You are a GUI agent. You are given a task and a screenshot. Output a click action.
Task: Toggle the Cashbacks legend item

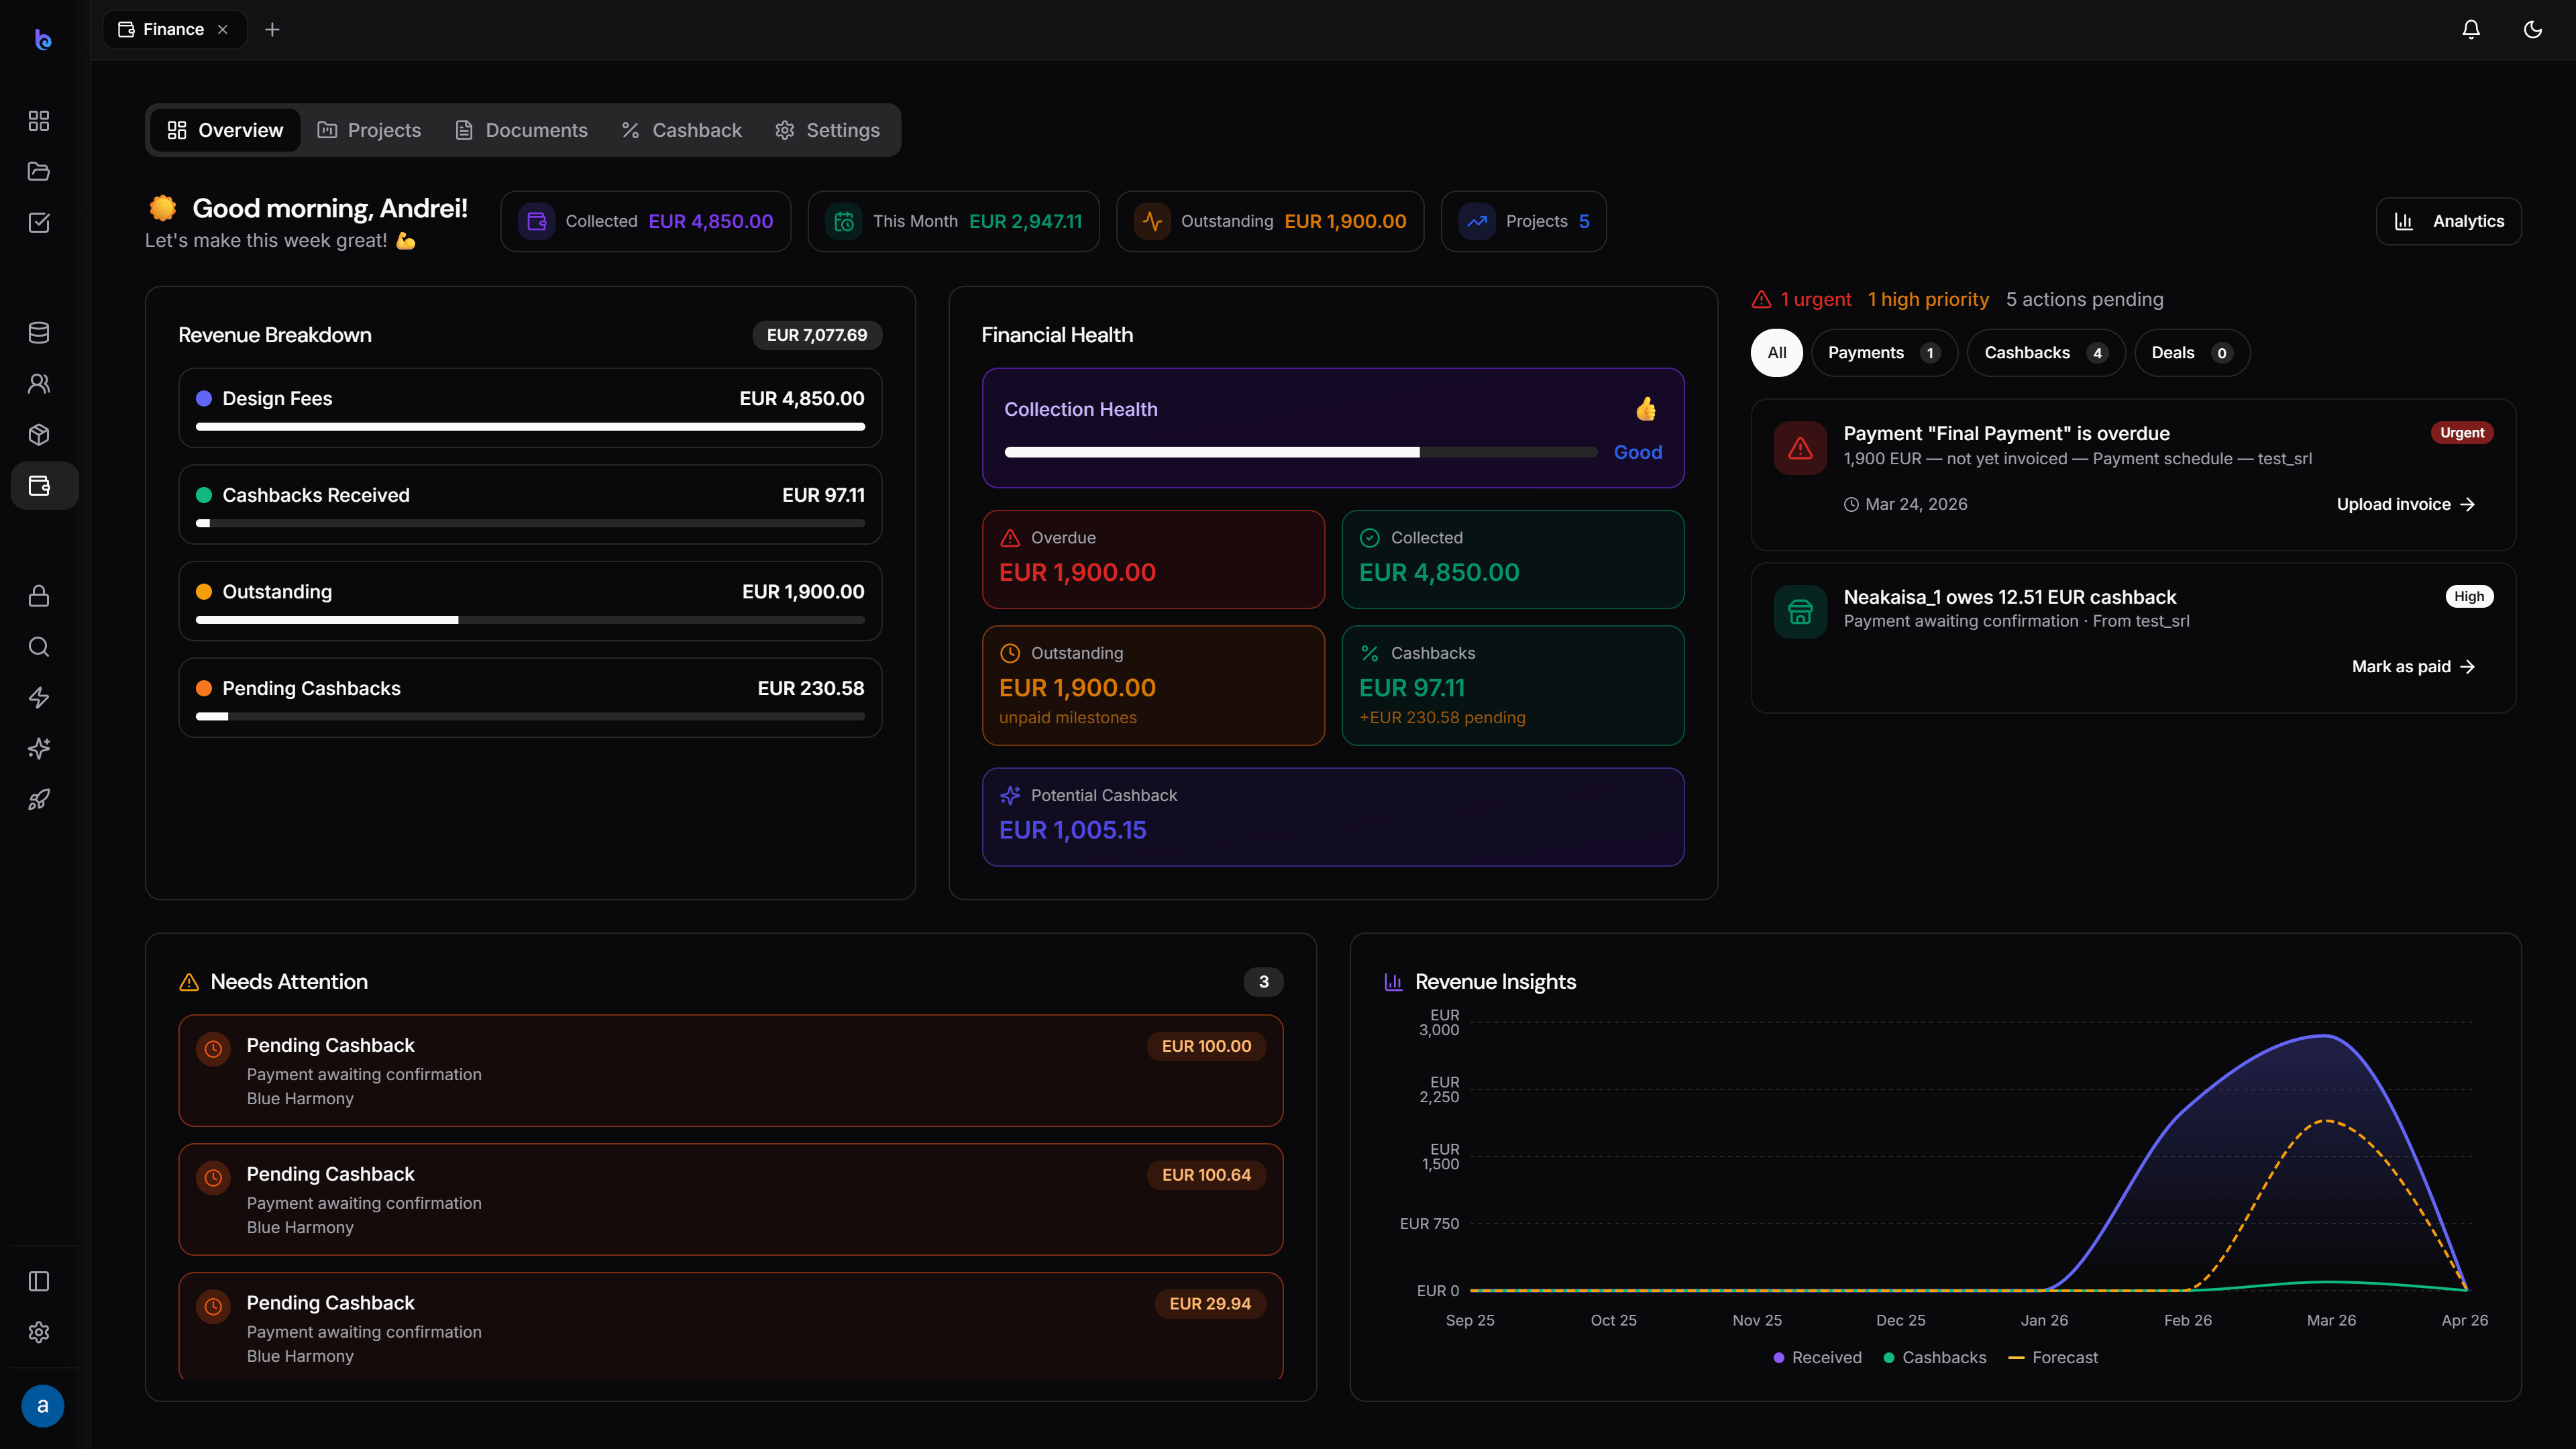1935,1358
